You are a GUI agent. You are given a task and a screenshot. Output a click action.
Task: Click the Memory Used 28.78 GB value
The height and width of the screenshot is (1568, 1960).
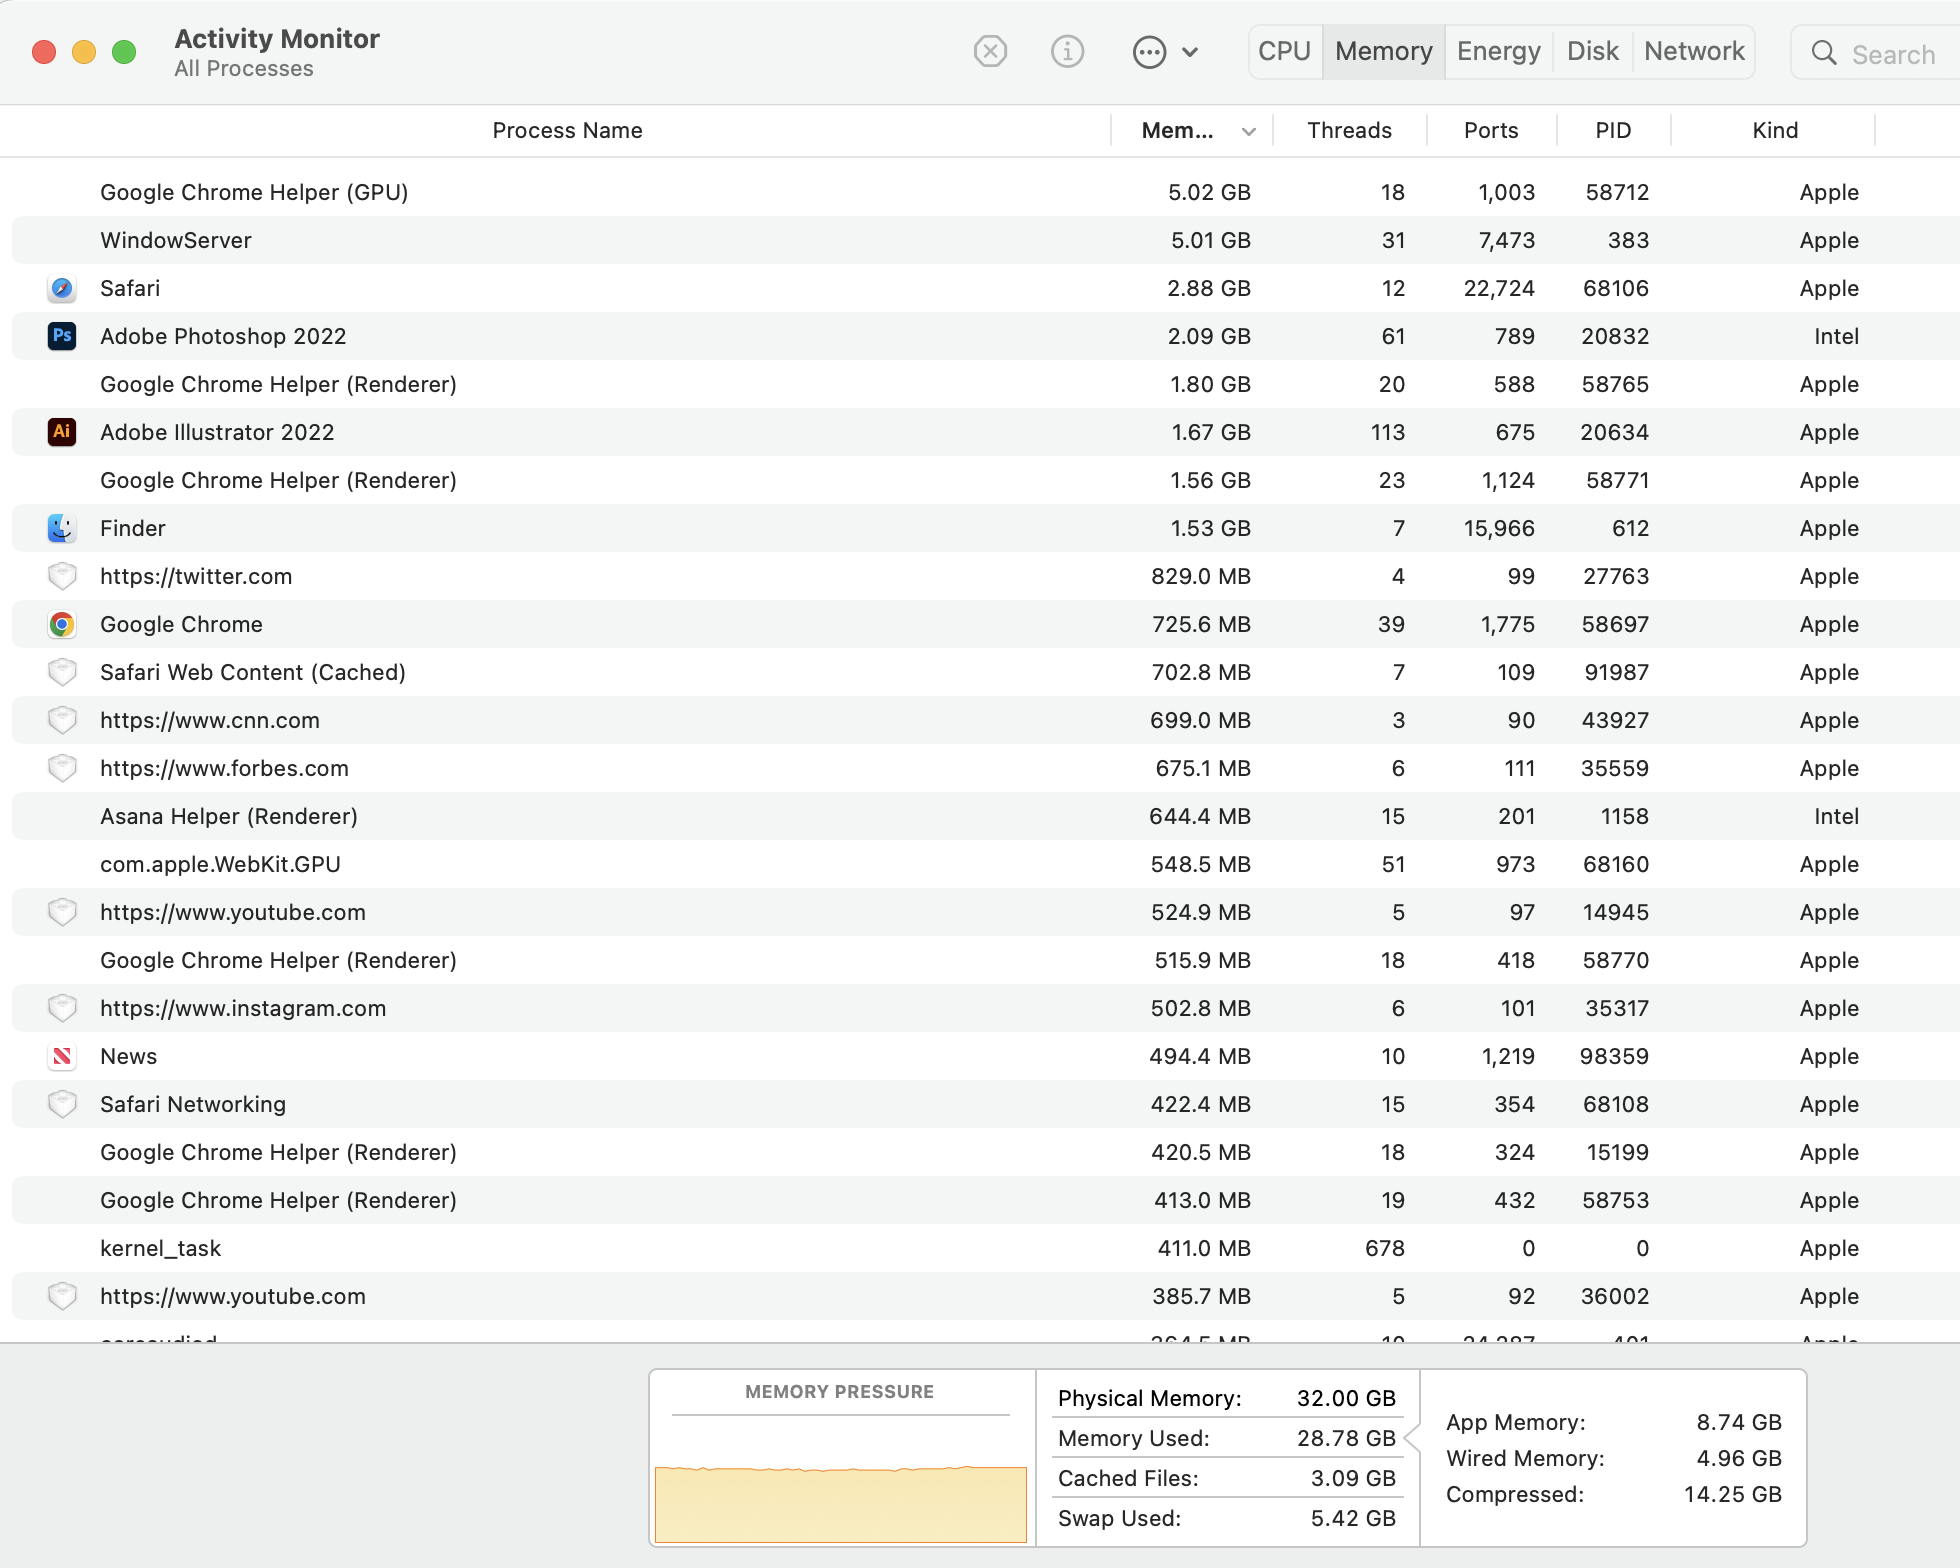point(1346,1439)
